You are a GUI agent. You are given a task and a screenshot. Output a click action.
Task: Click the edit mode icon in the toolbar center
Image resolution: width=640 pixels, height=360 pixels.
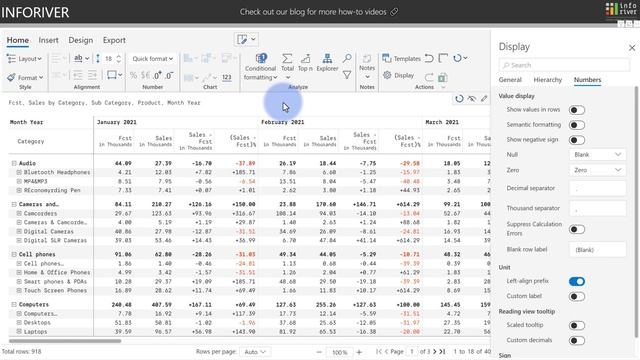point(242,39)
